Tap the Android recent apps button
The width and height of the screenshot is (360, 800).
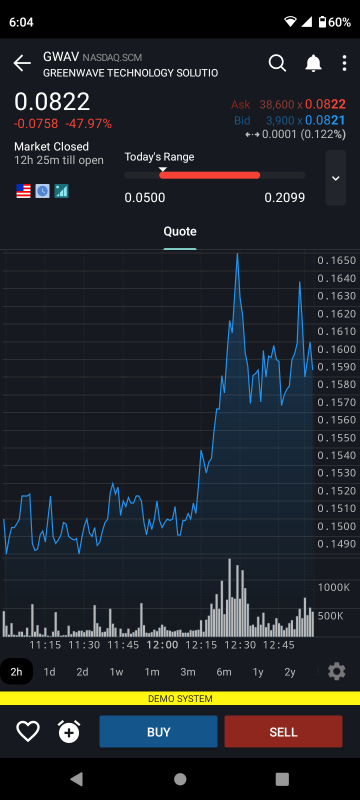click(x=282, y=779)
